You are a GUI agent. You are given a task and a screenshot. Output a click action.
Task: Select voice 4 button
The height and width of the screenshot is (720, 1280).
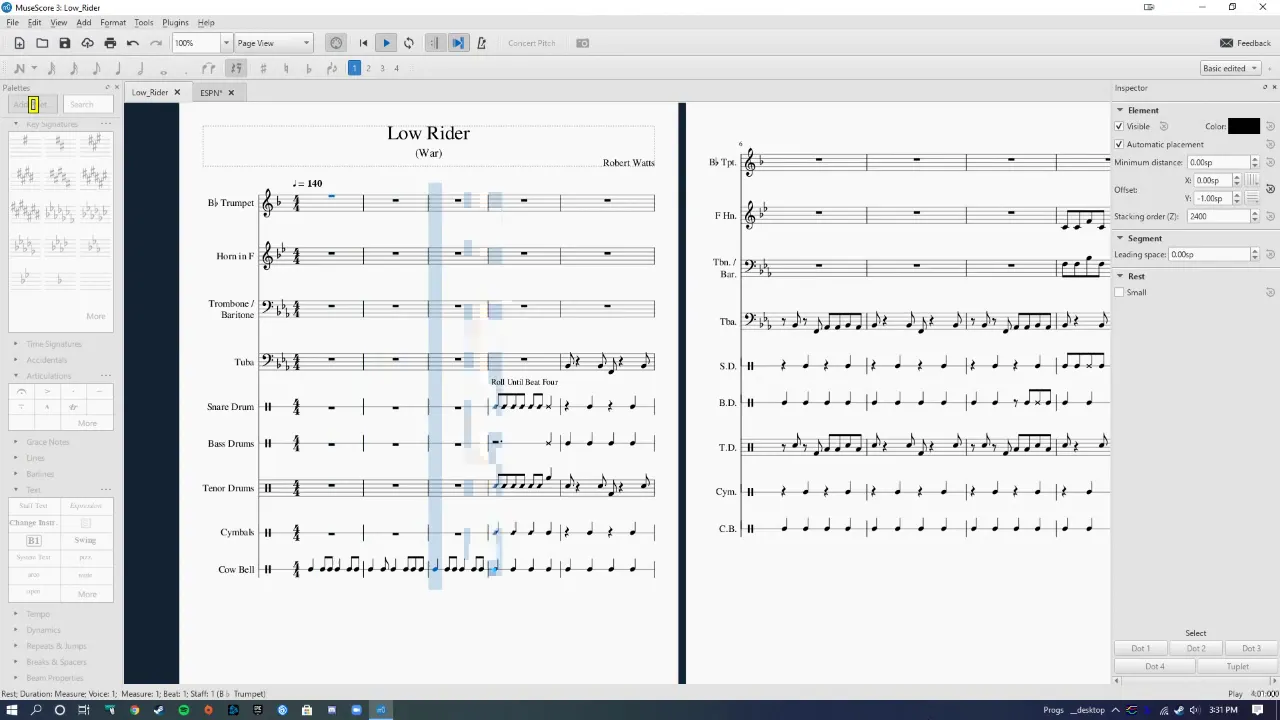click(x=396, y=68)
